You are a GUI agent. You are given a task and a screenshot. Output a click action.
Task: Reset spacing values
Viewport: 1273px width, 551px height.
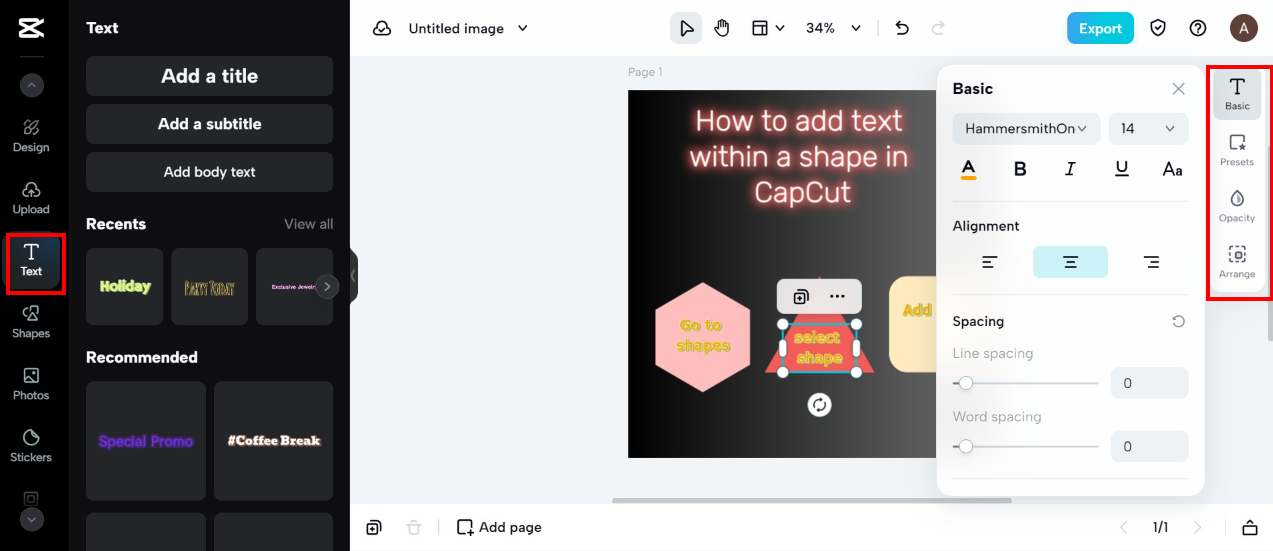[1178, 322]
